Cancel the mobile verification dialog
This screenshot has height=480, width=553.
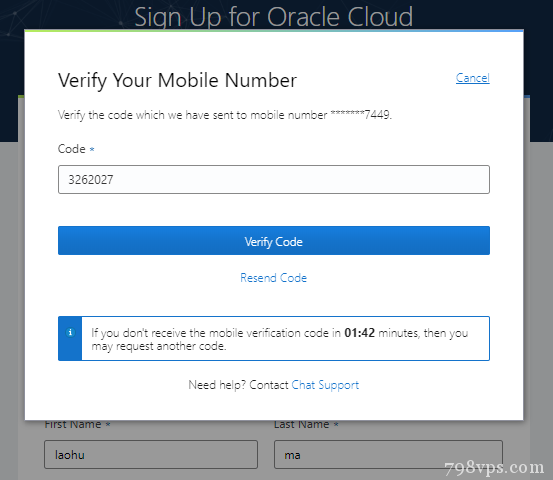(473, 78)
